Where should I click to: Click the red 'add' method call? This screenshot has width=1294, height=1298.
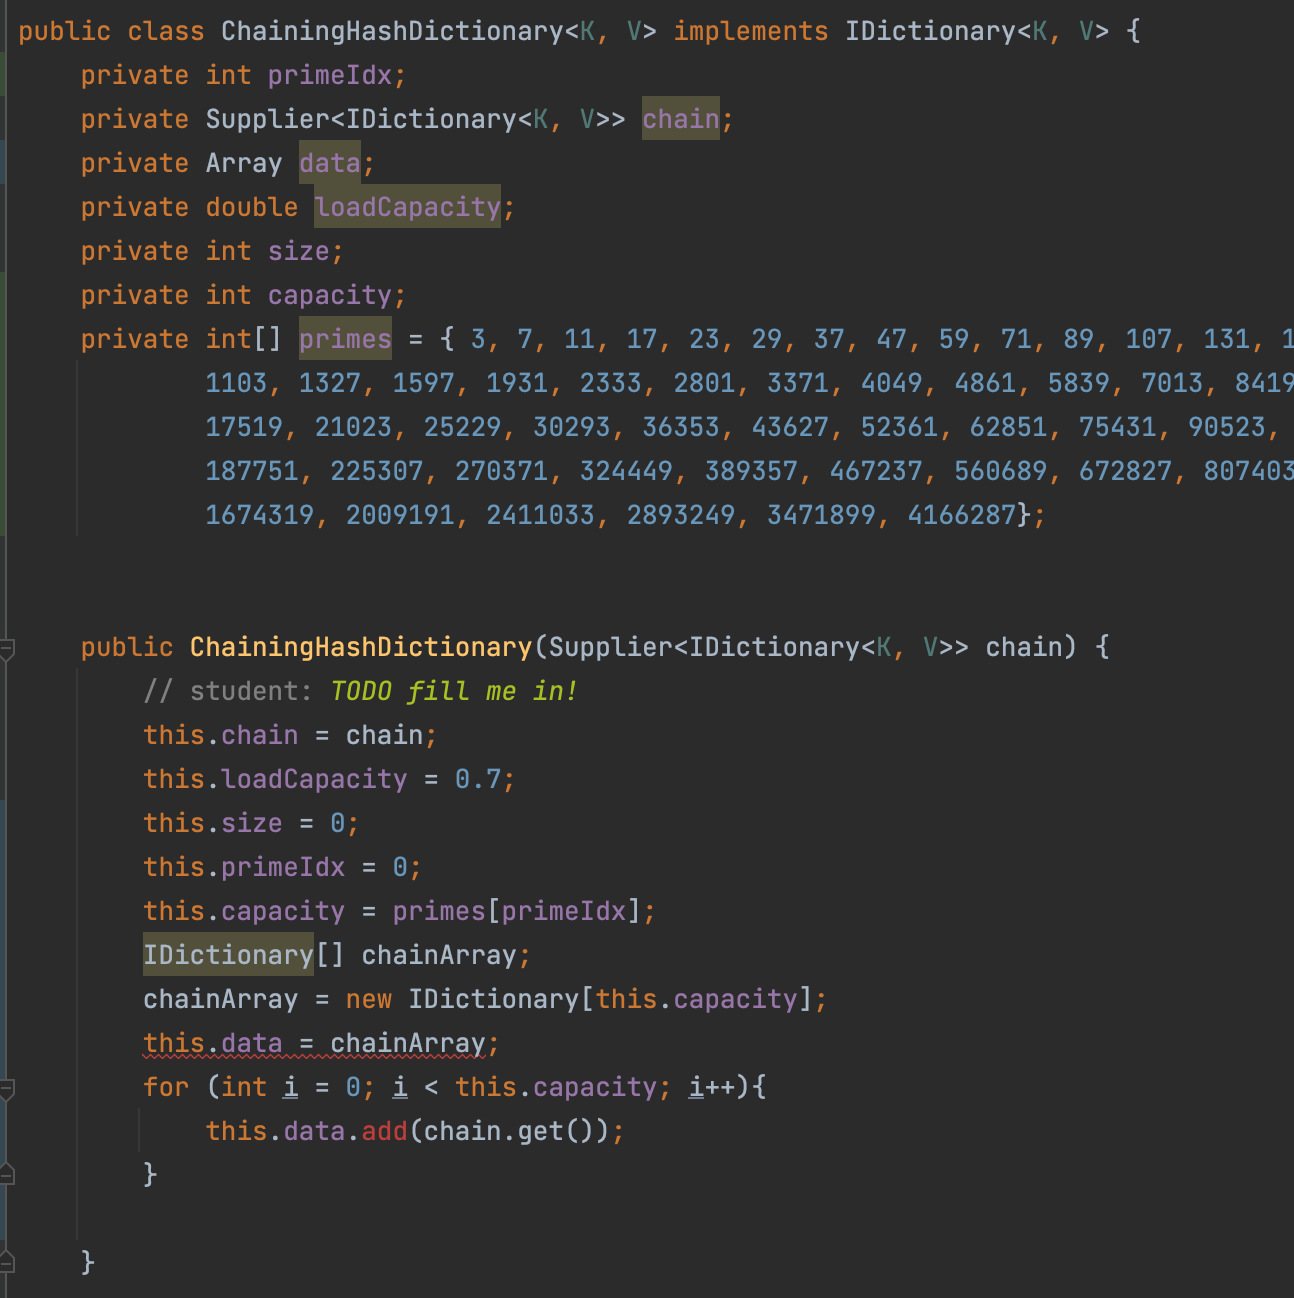tap(384, 1131)
